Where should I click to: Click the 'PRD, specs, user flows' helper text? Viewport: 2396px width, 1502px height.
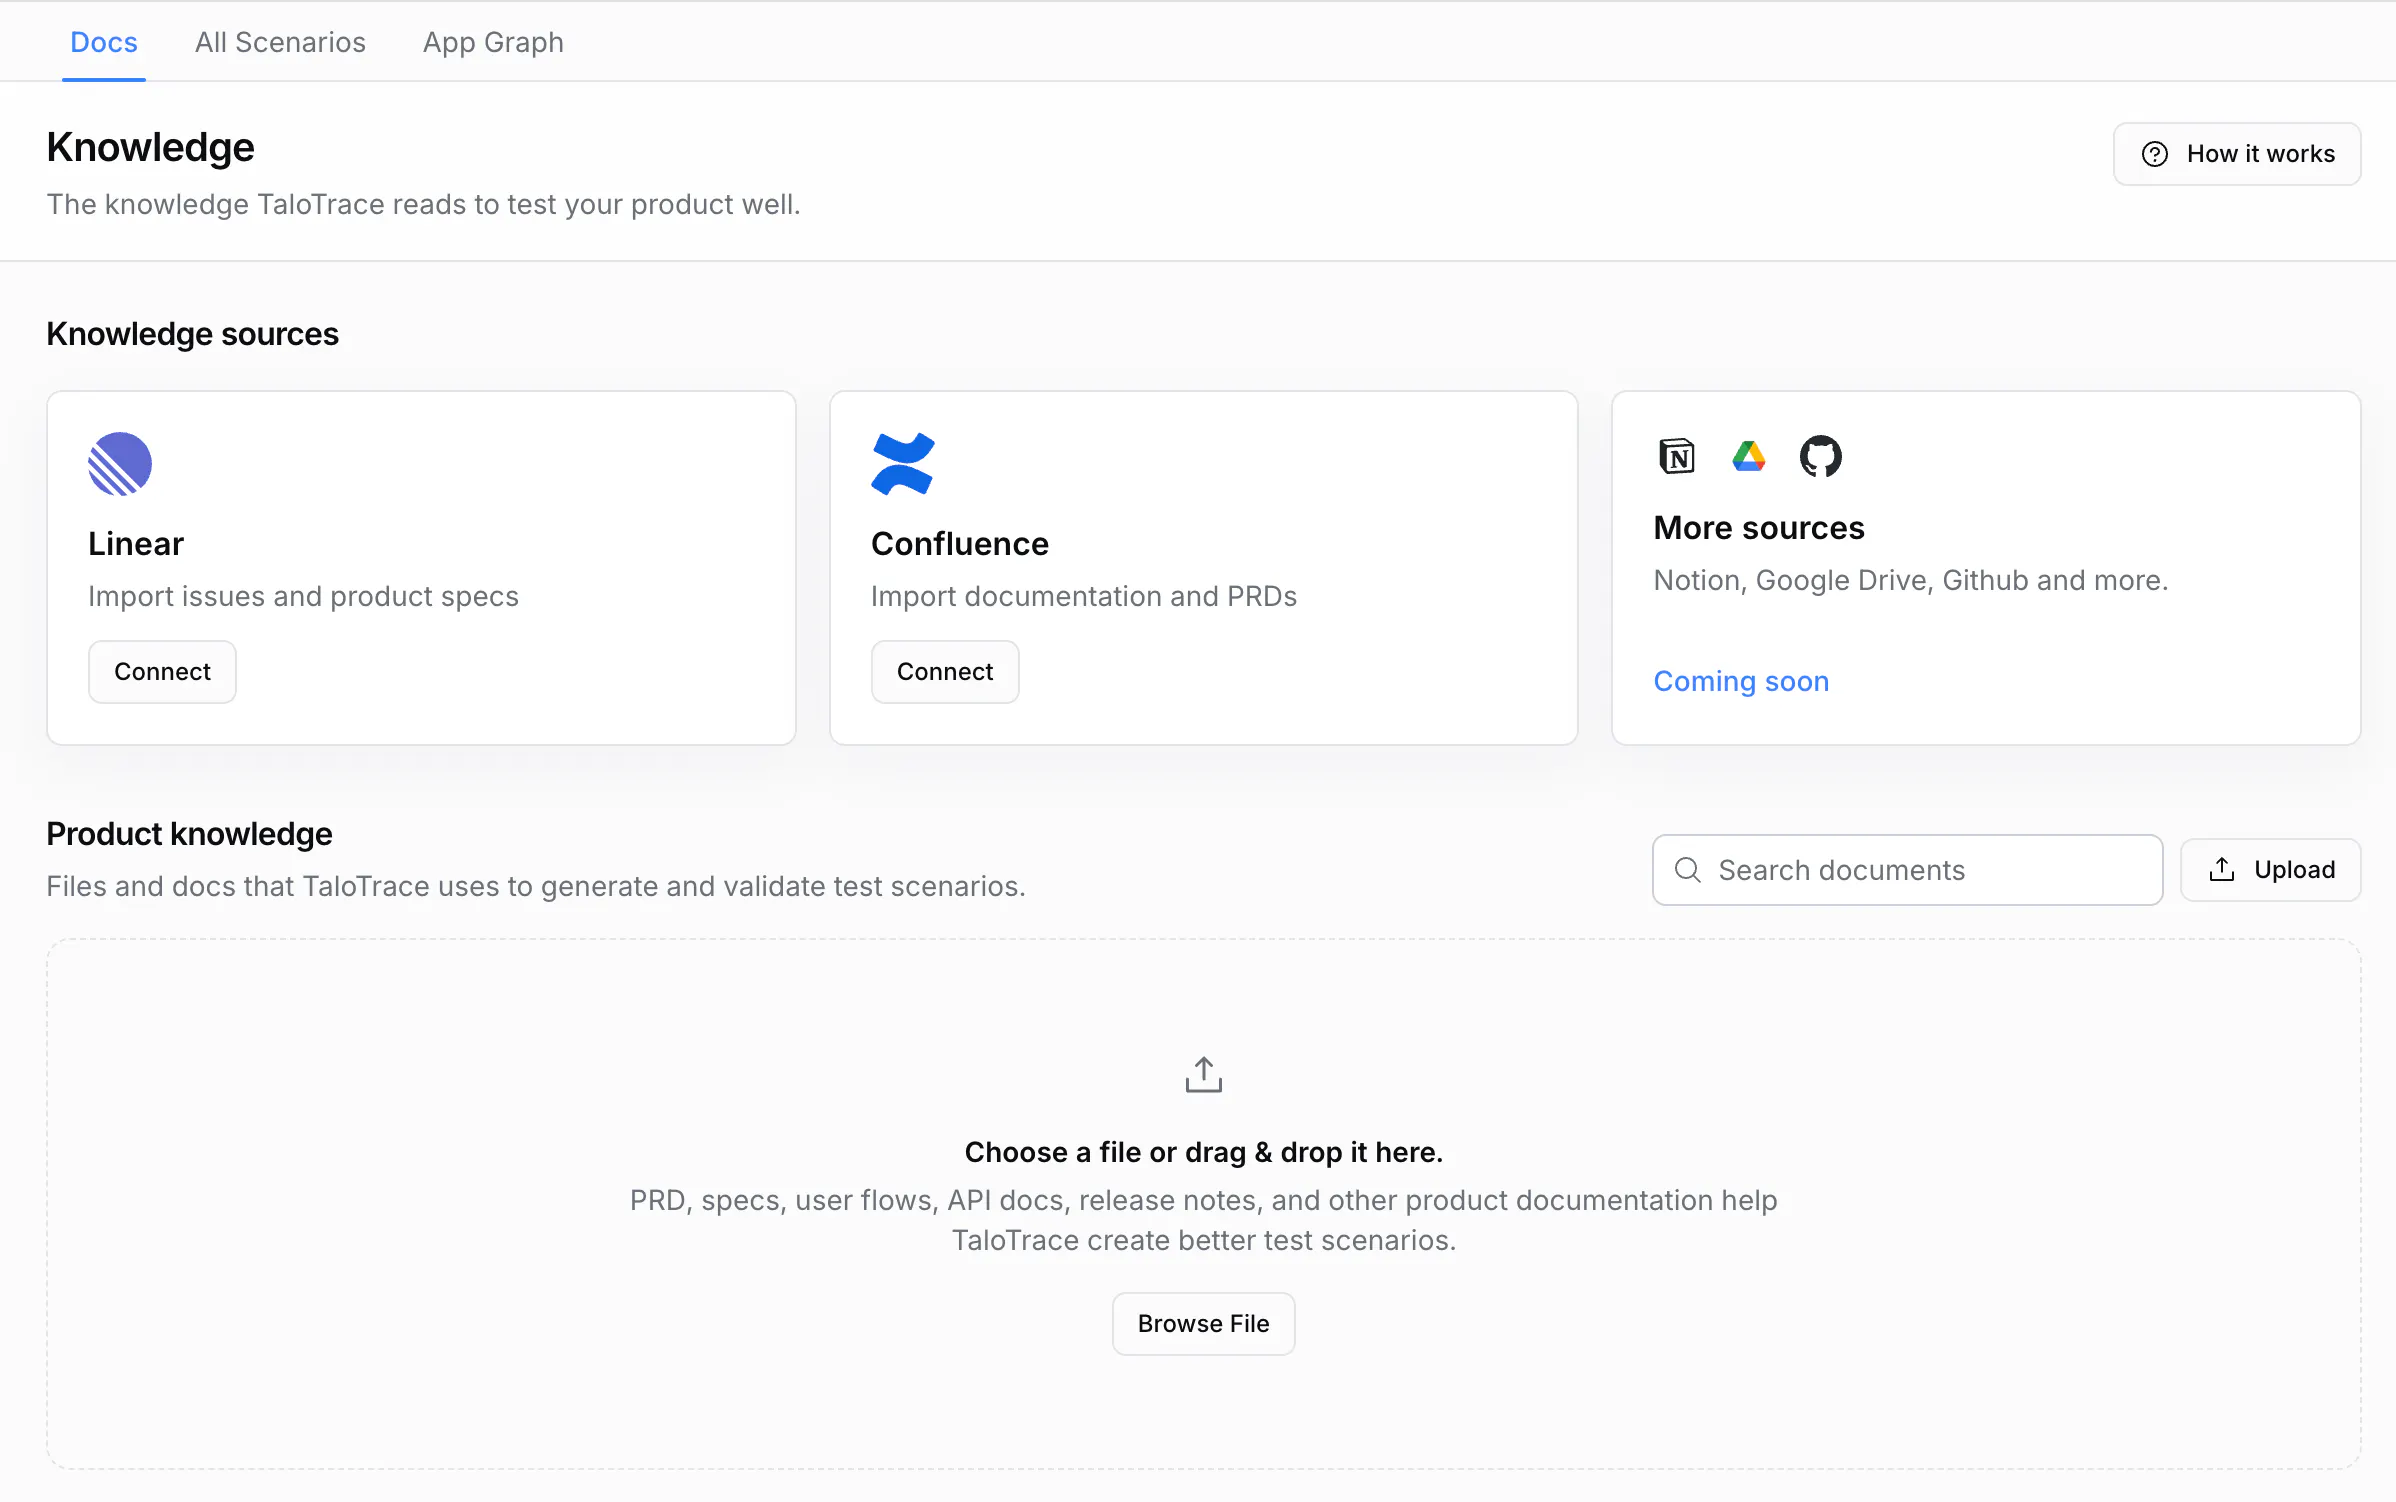pos(1203,1220)
